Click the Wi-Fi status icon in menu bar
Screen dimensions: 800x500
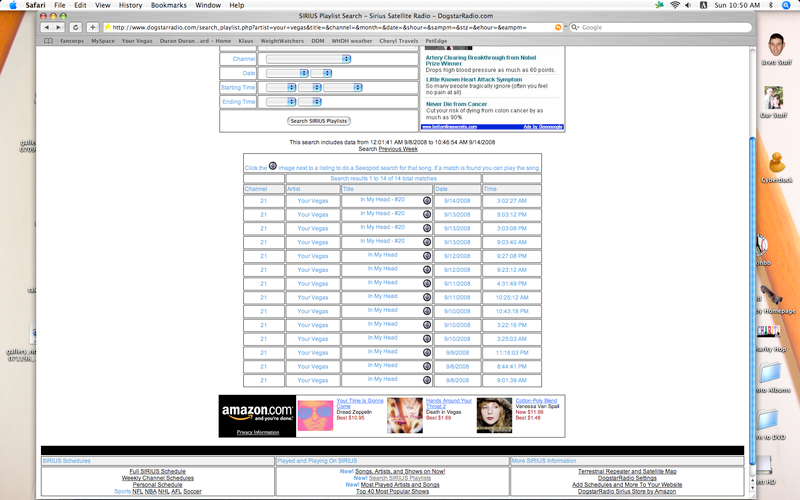point(674,5)
